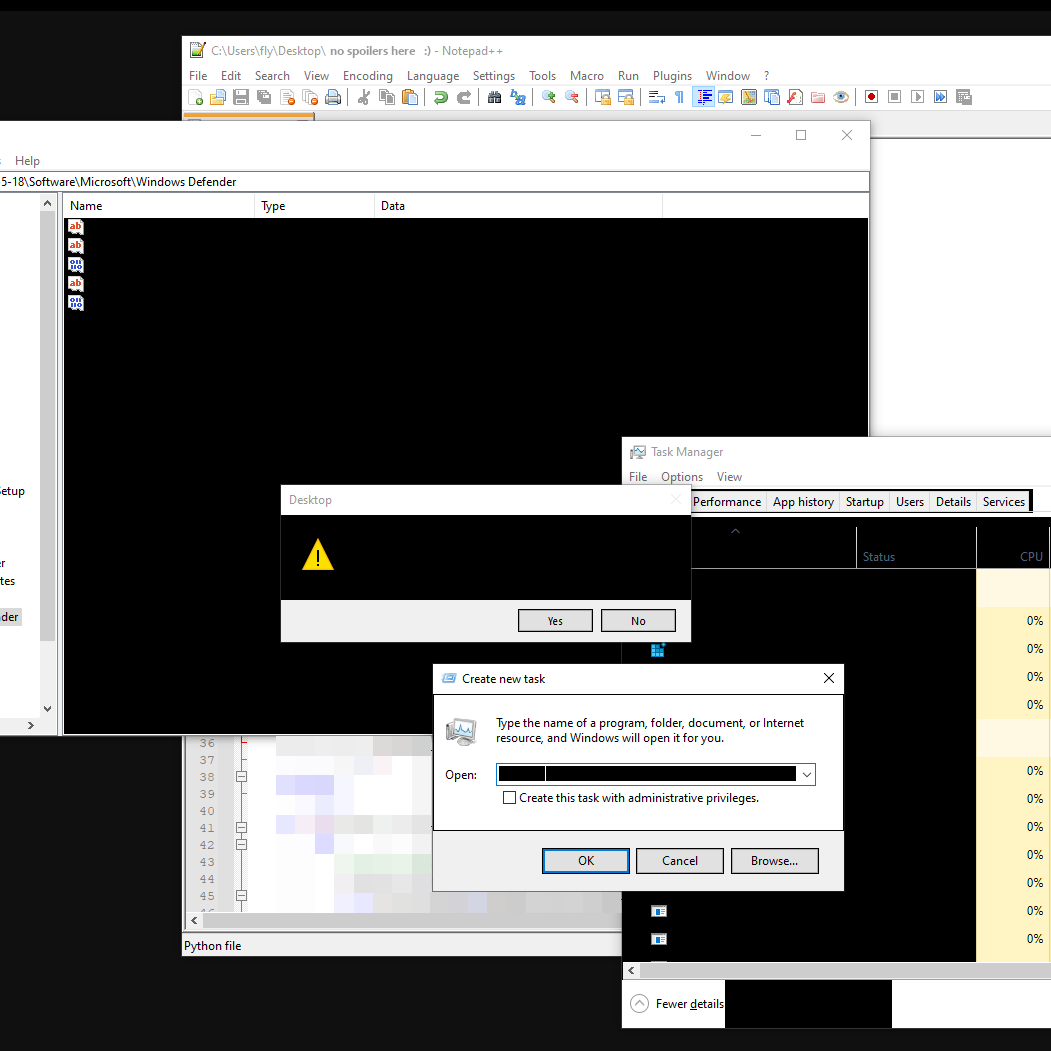Viewport: 1051px width, 1051px height.
Task: Click Browse... in Create new task dialog
Action: pyautogui.click(x=774, y=861)
